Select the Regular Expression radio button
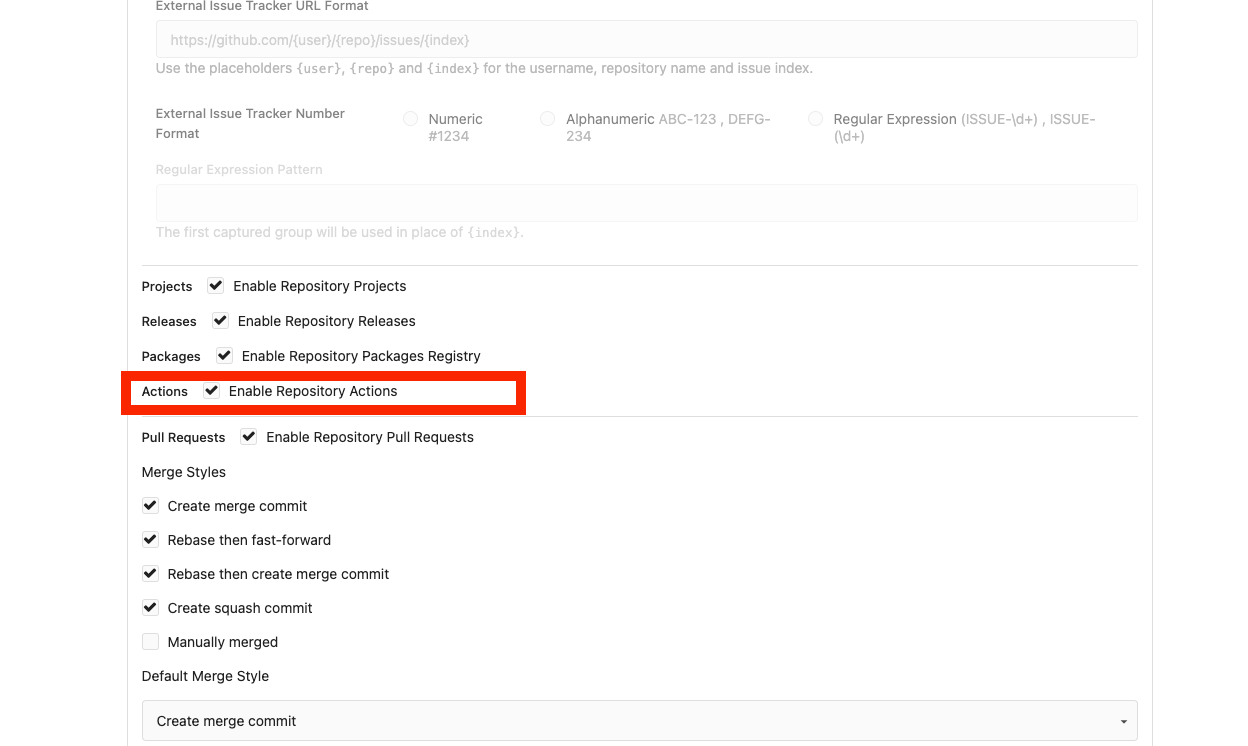Image resolution: width=1248 pixels, height=746 pixels. point(815,119)
